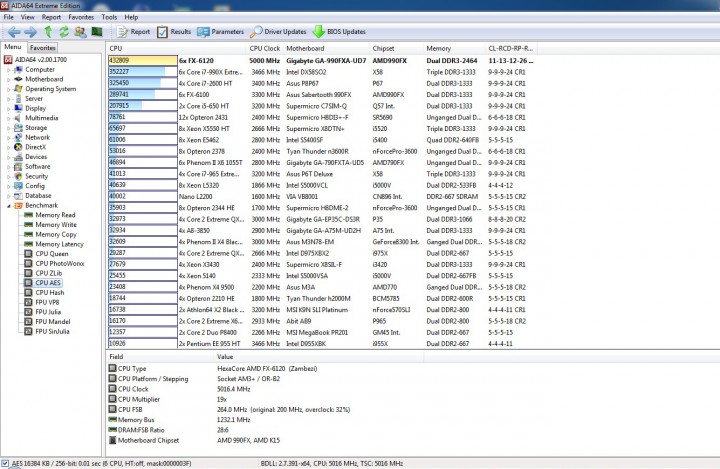Open the Tools menu
The image size is (720, 469).
click(109, 17)
